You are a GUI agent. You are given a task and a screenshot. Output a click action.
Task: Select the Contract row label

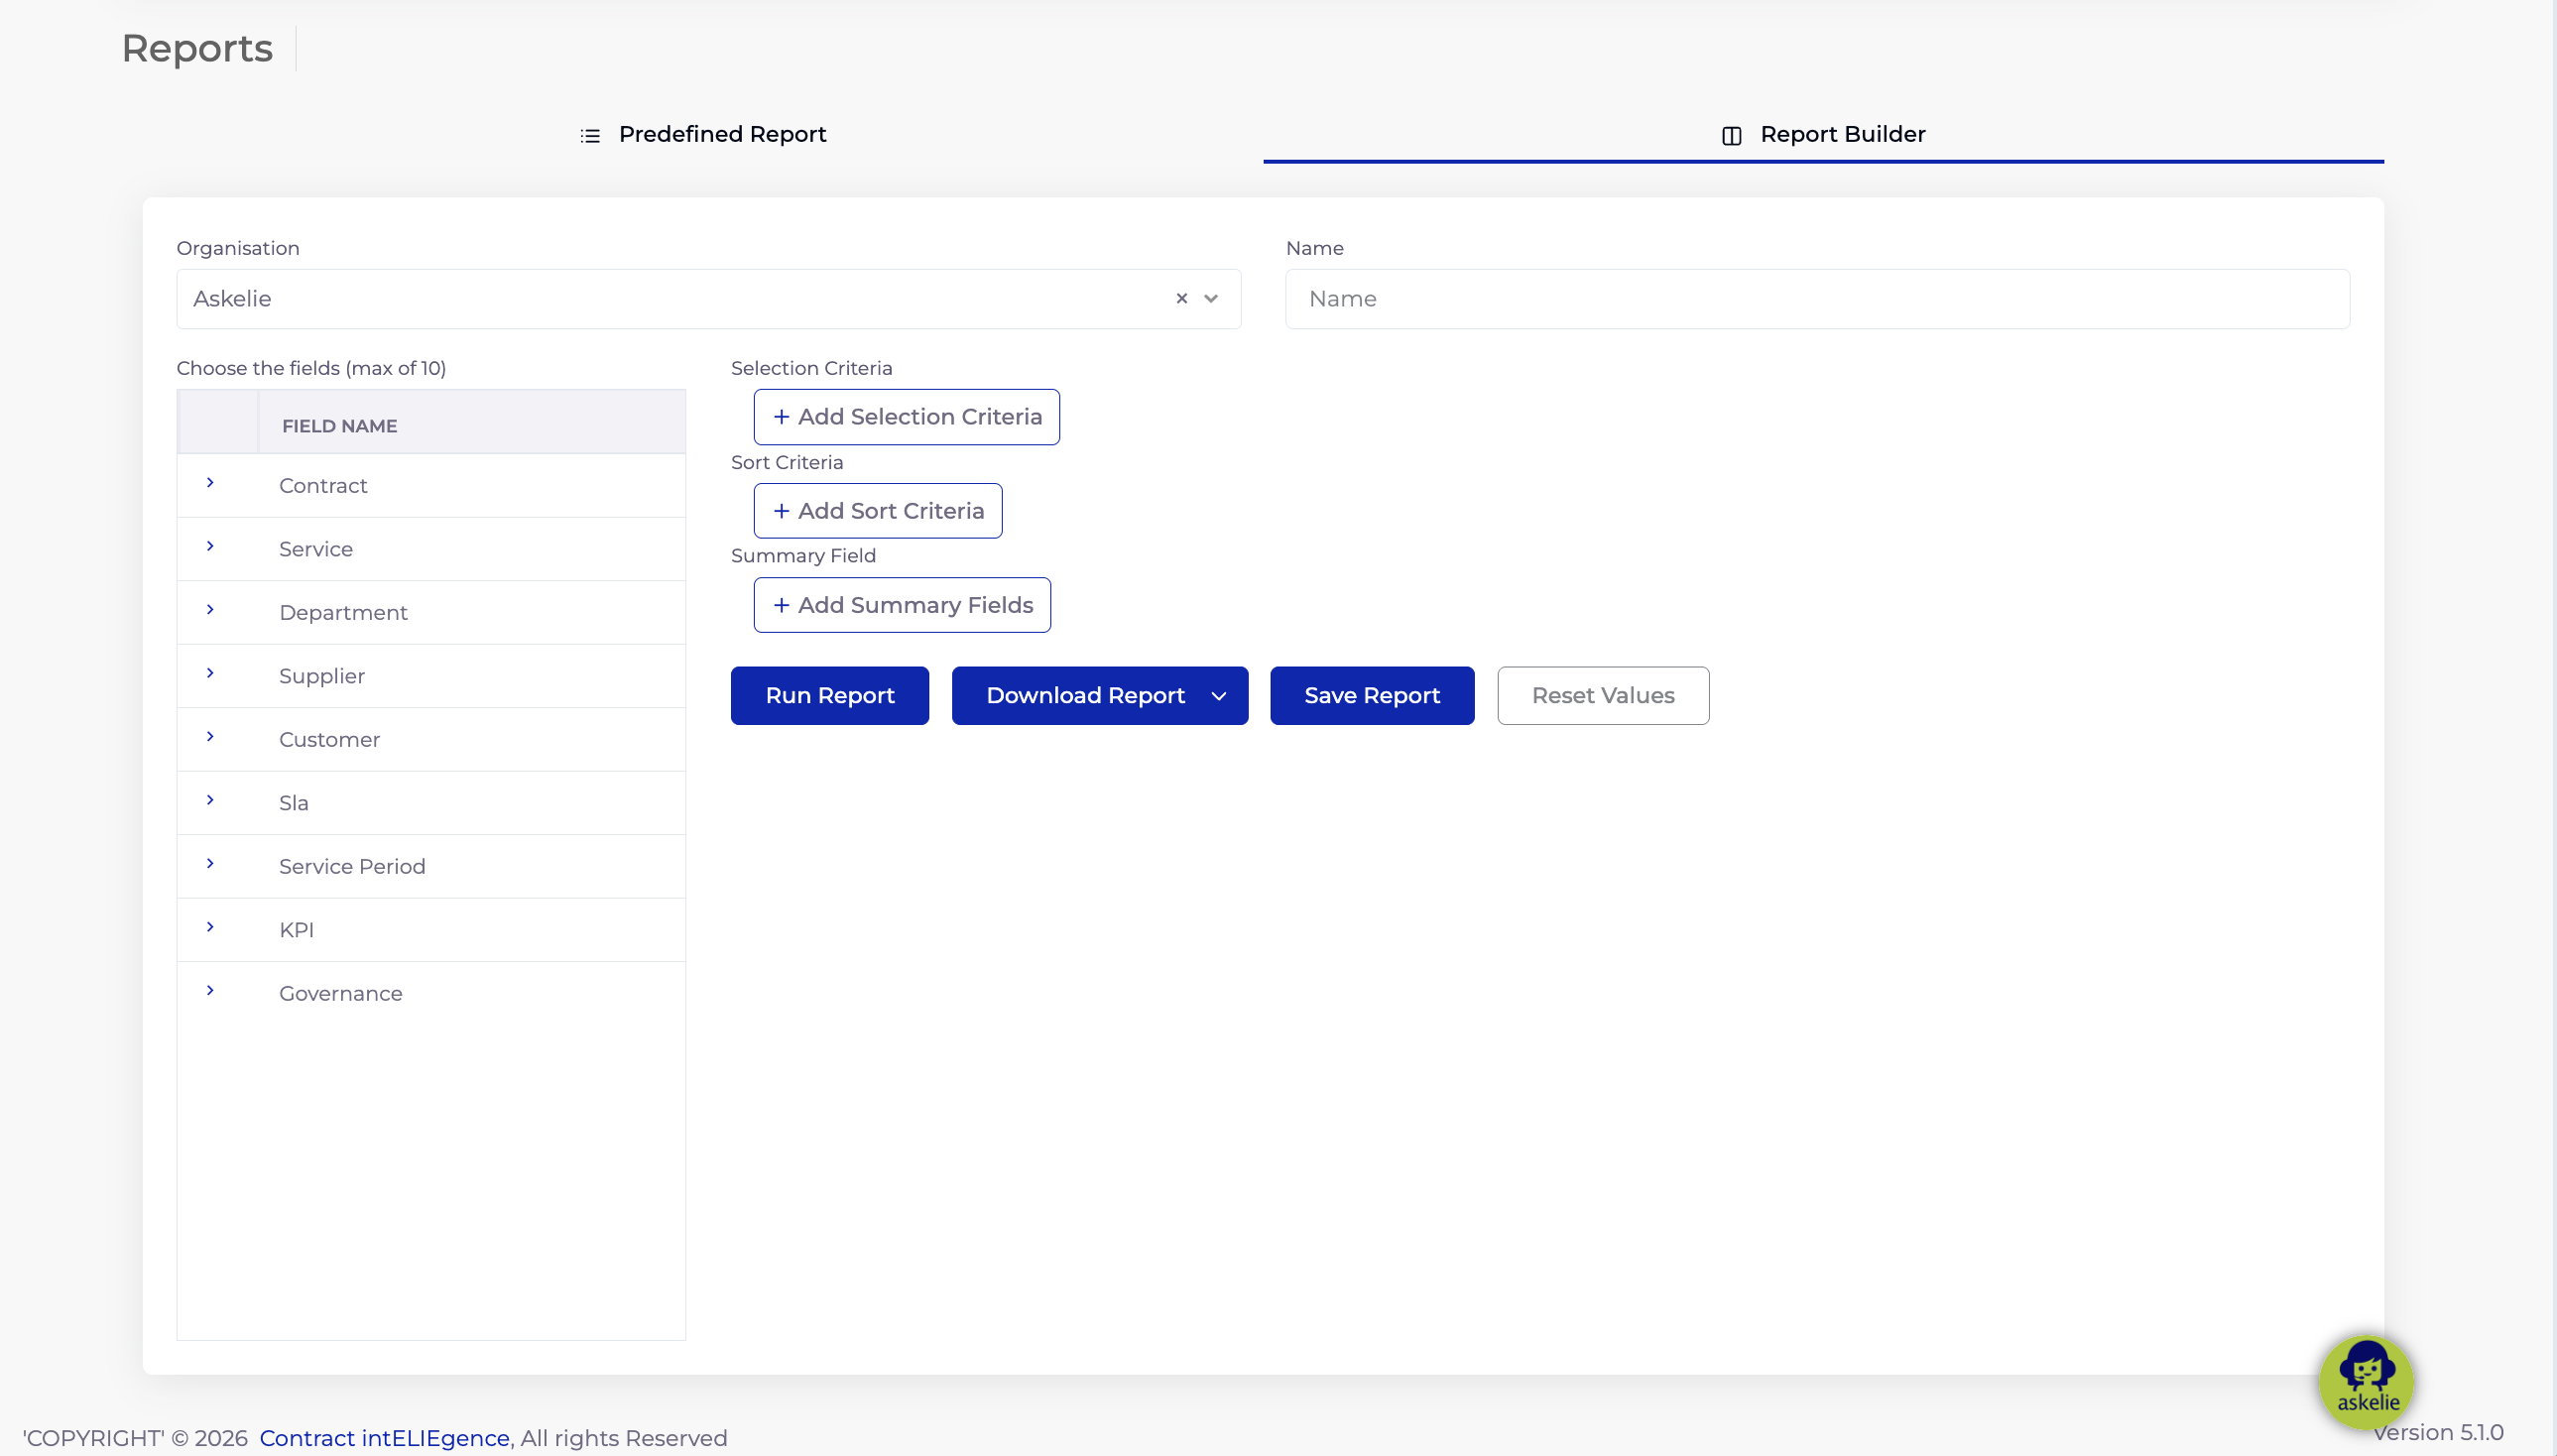pyautogui.click(x=323, y=486)
